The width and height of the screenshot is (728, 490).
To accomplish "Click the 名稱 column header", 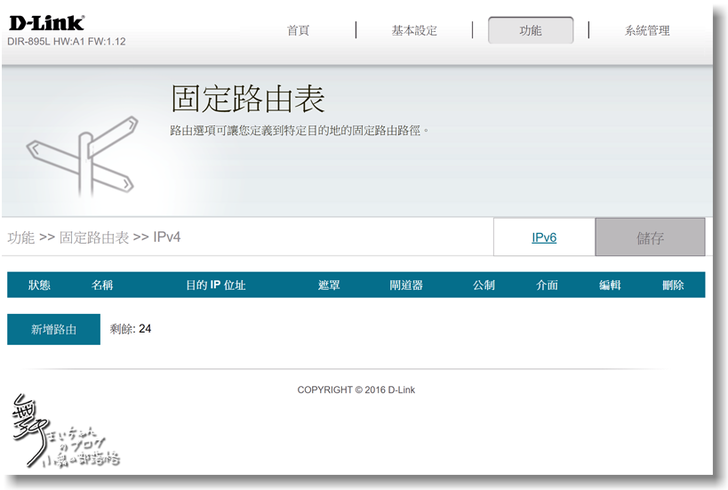I will point(102,285).
